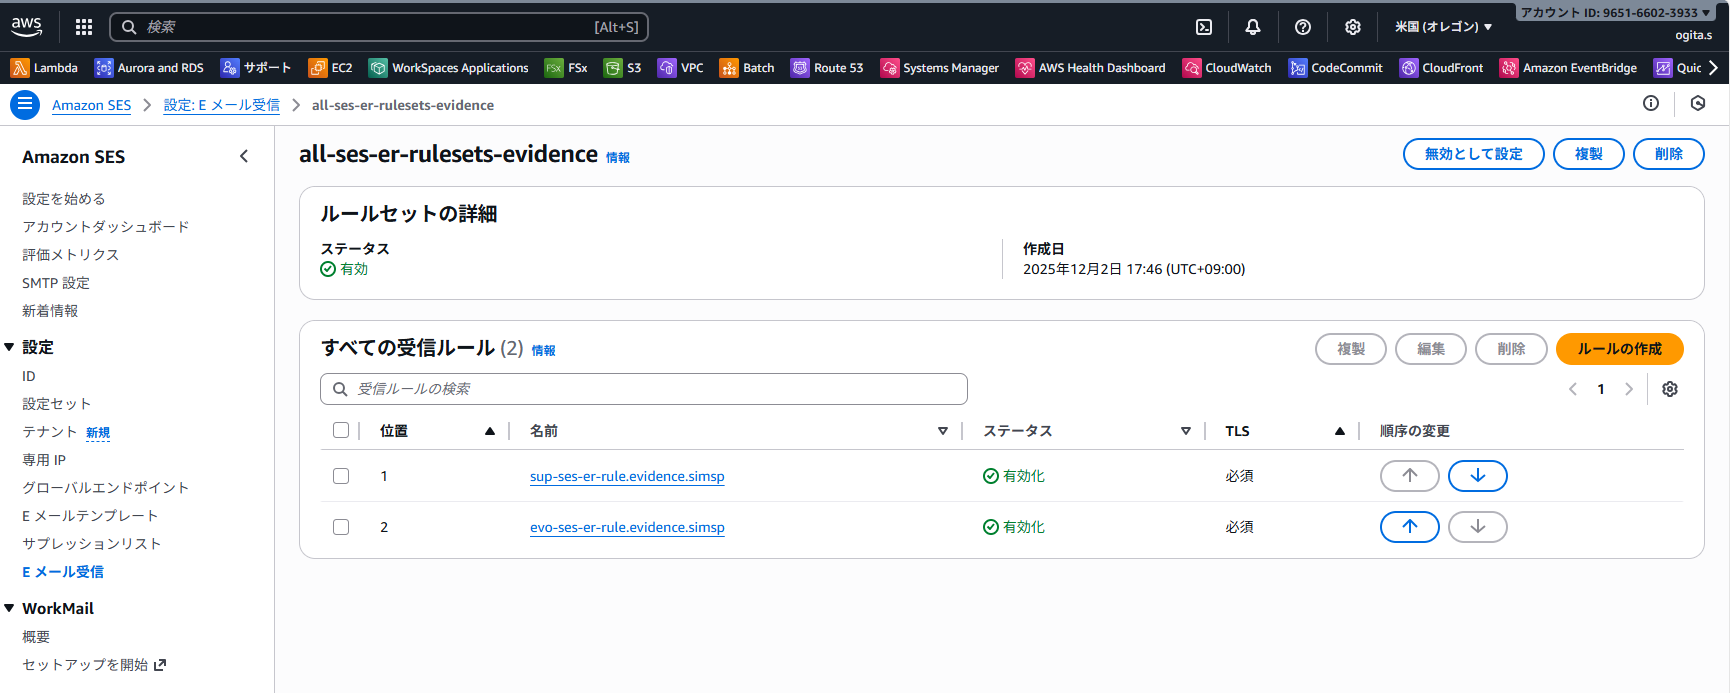The image size is (1730, 693).
Task: Toggle the side navigation hamburger menu
Action: 25,104
